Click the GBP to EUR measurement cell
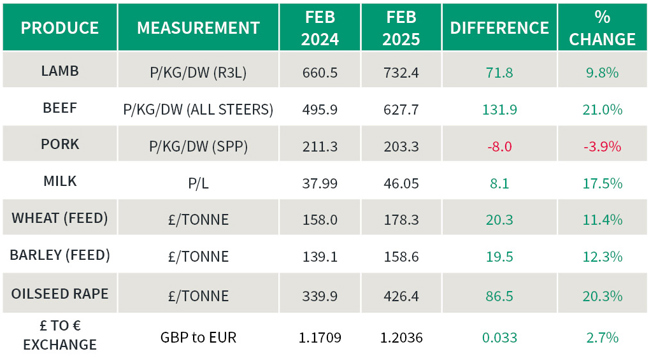 [198, 337]
